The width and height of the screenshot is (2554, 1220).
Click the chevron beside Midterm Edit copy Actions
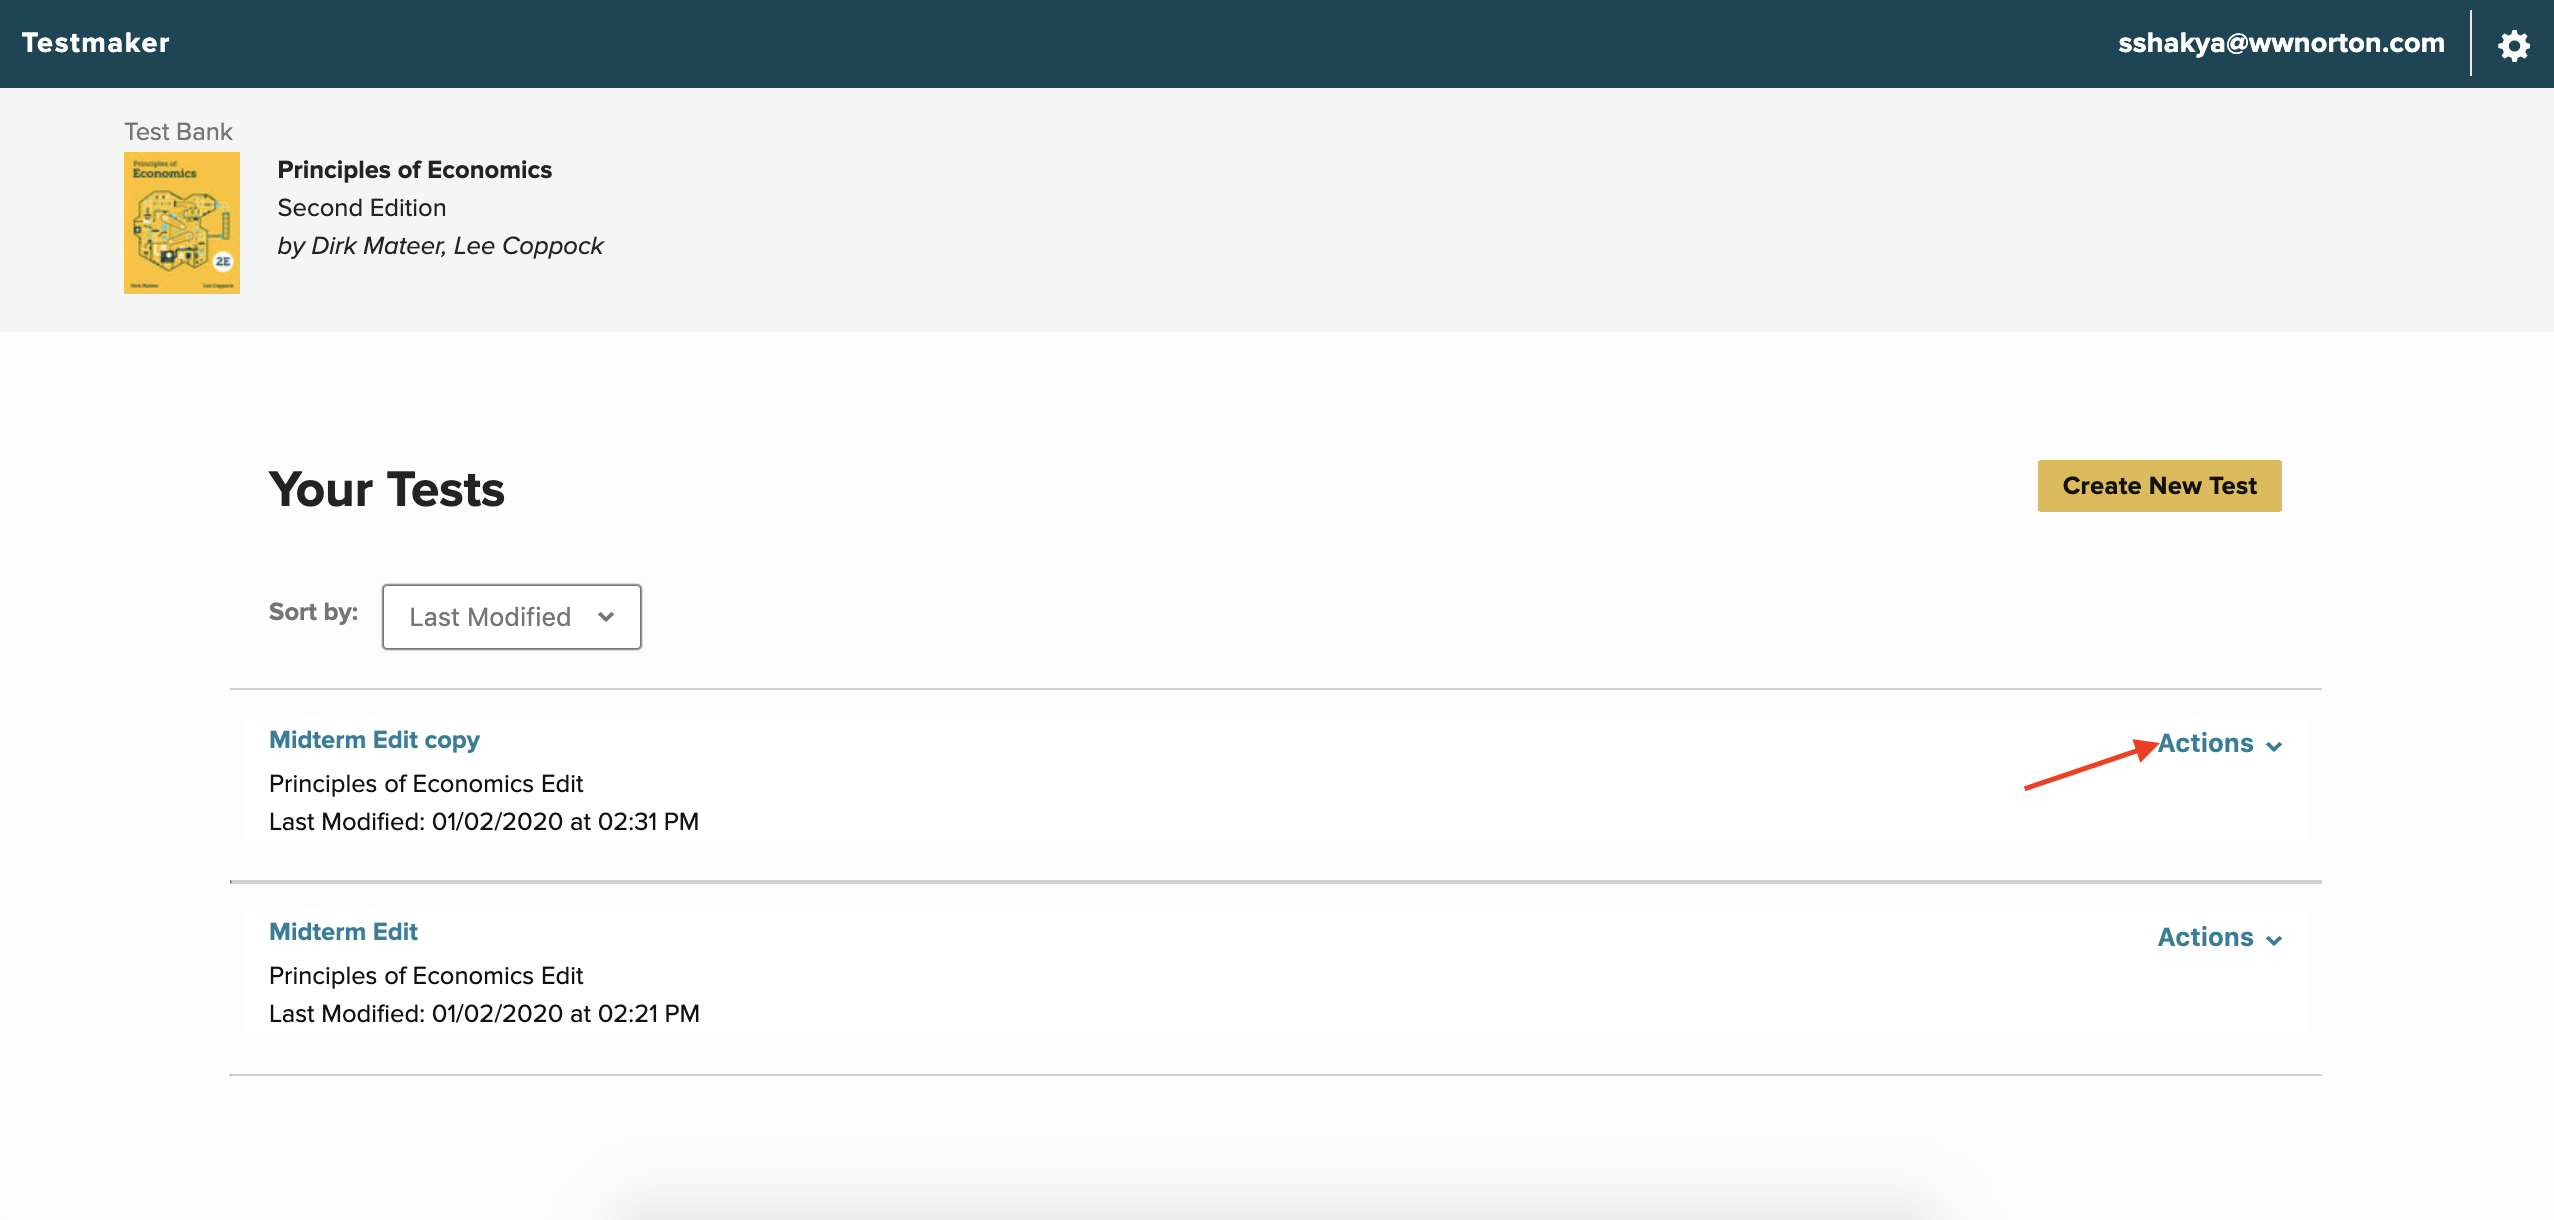click(2274, 747)
